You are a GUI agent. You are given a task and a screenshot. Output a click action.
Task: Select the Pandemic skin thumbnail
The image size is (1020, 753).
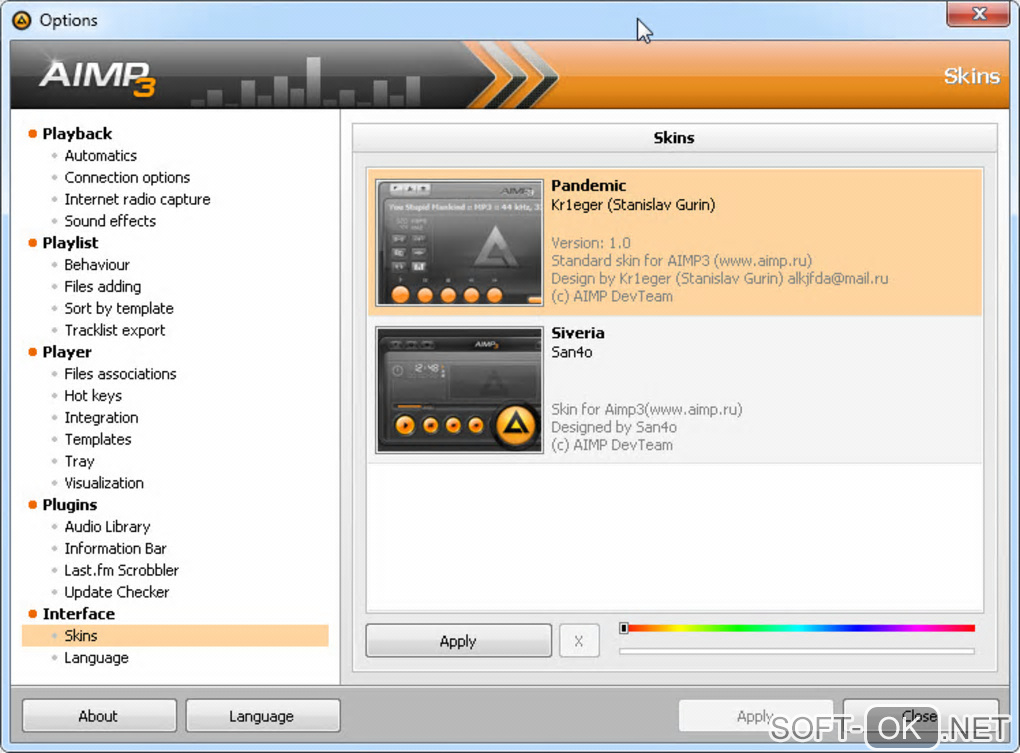pyautogui.click(x=459, y=243)
